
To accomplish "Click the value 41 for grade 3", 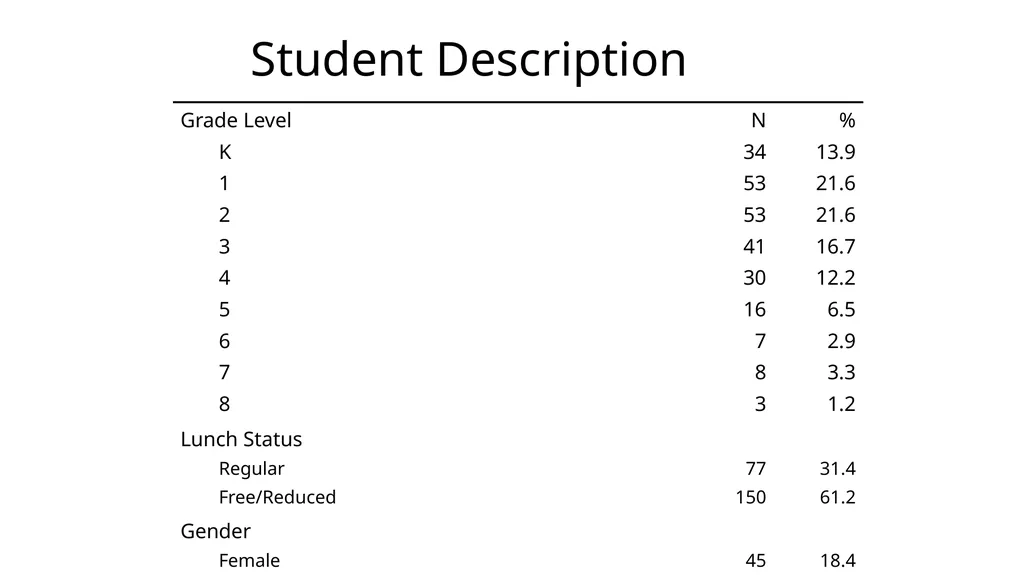I will 754,246.
